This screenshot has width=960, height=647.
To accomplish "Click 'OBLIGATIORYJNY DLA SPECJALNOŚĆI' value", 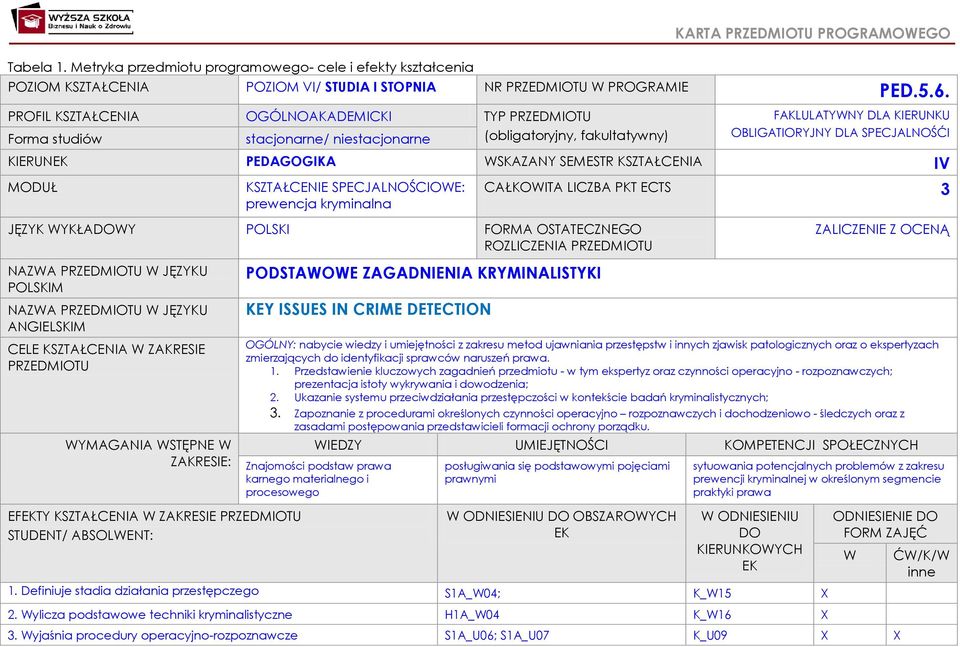I will (x=840, y=133).
